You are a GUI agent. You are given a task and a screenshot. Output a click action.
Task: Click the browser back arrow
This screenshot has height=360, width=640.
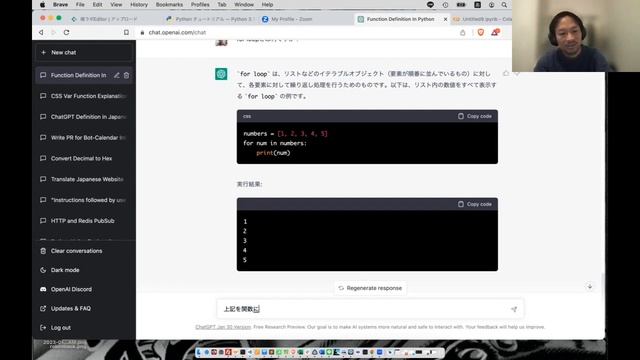tap(41, 32)
